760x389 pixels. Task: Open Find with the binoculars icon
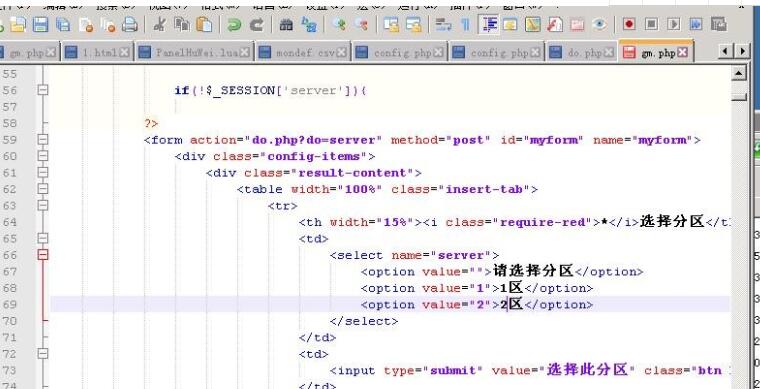[x=286, y=24]
